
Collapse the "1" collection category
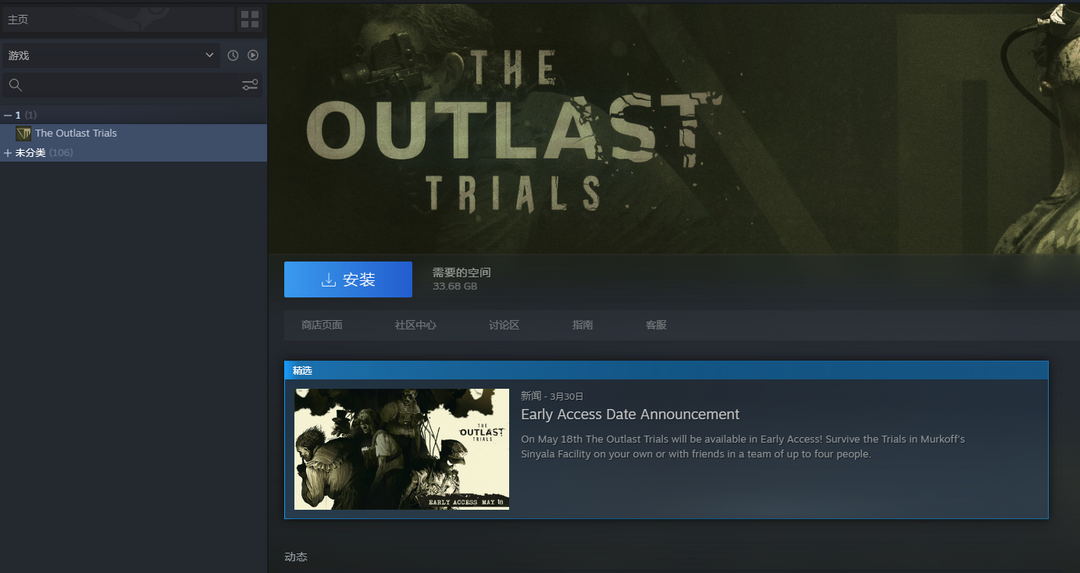(8, 115)
